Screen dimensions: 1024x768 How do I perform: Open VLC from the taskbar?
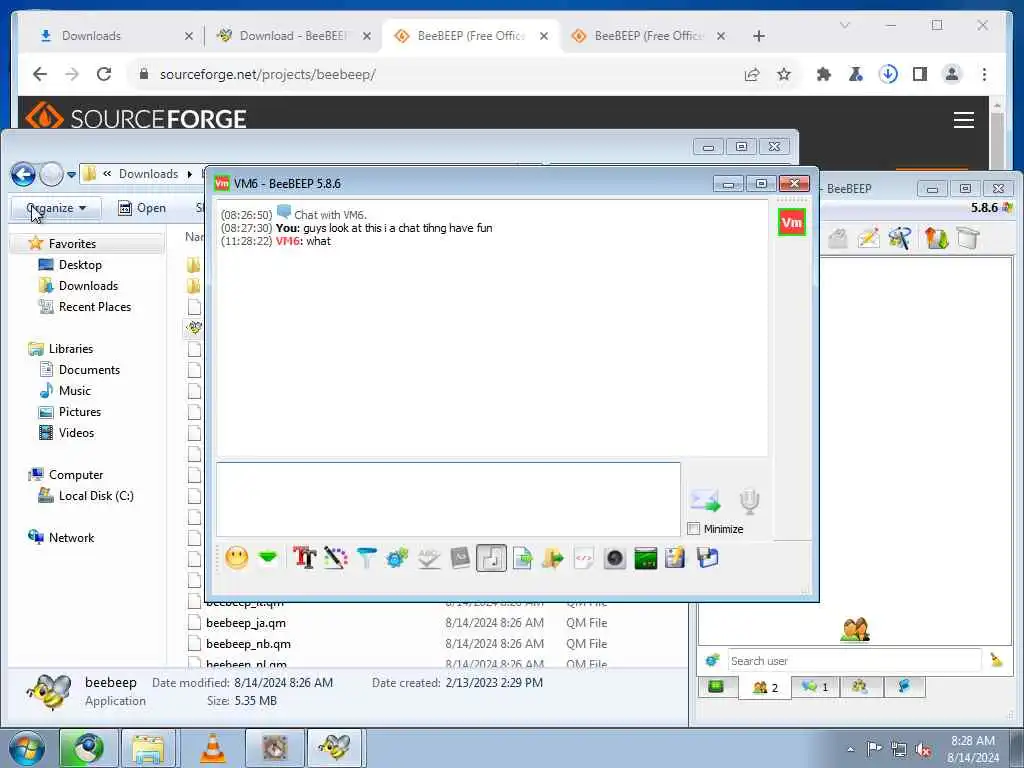tap(212, 748)
